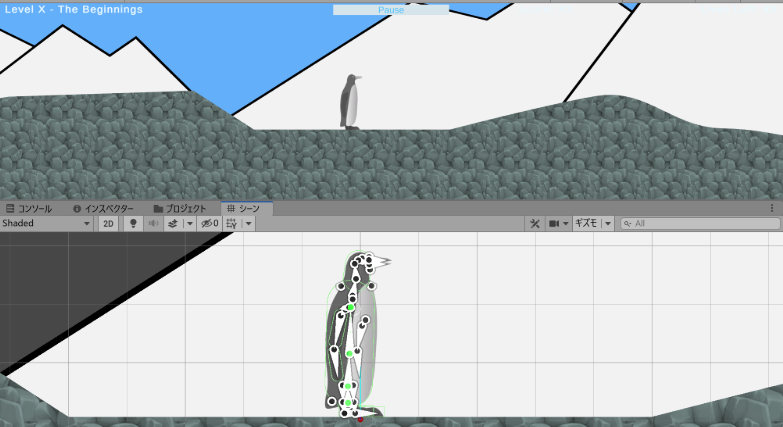
Task: Open the scene camera settings icon
Action: coord(554,223)
